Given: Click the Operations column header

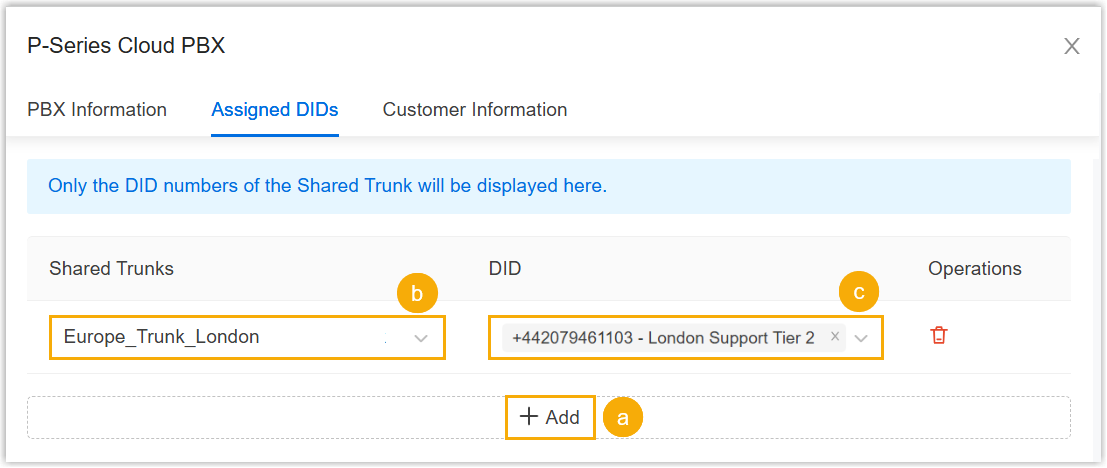Looking at the screenshot, I should click(x=974, y=268).
